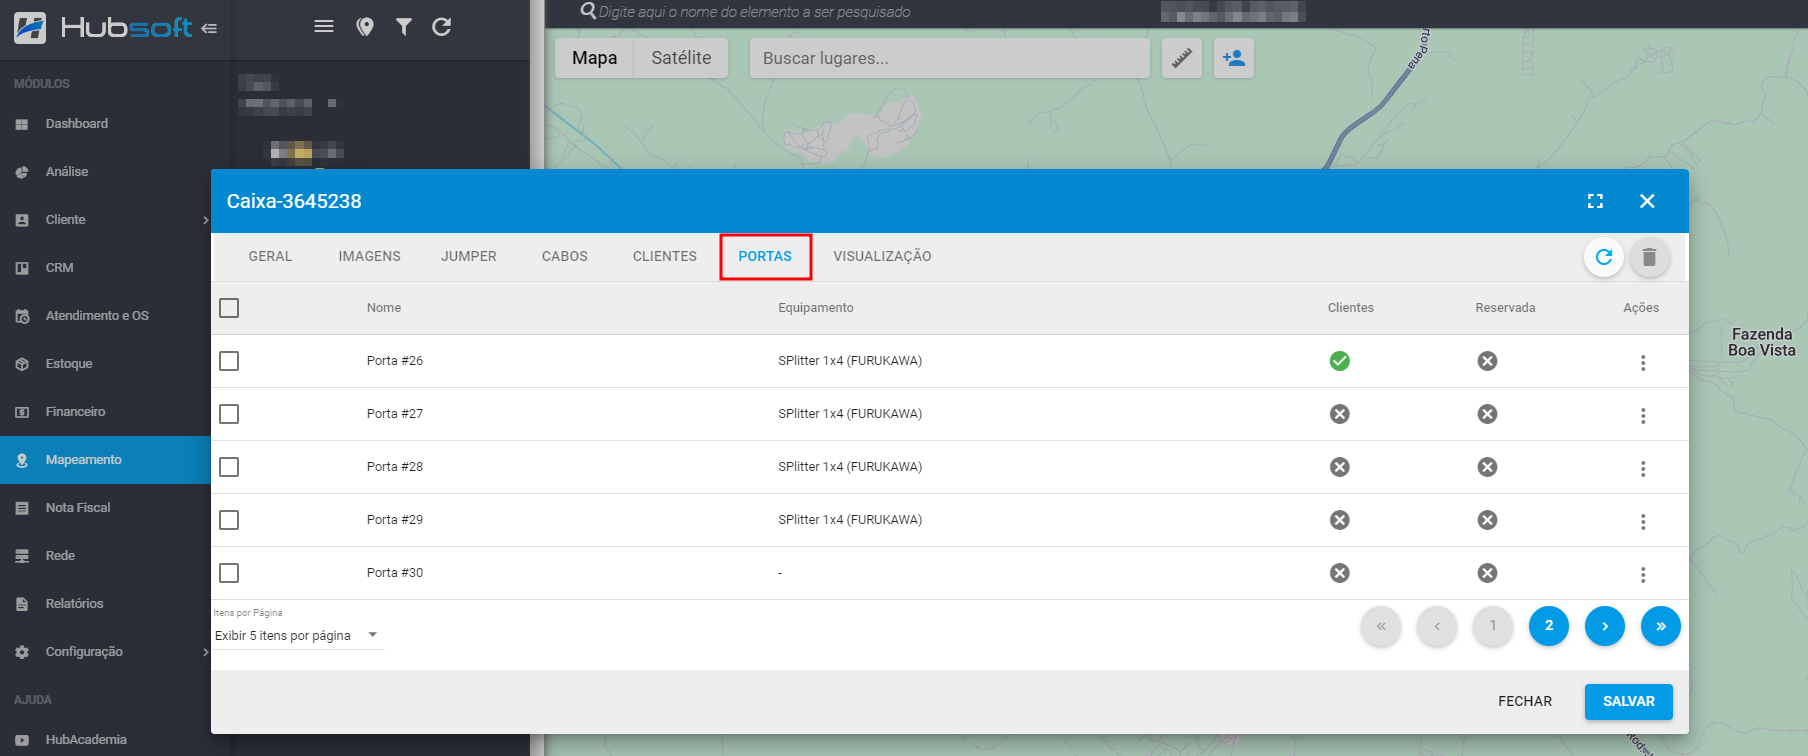The image size is (1808, 756).
Task: Check the box for Porta #30
Action: click(229, 573)
